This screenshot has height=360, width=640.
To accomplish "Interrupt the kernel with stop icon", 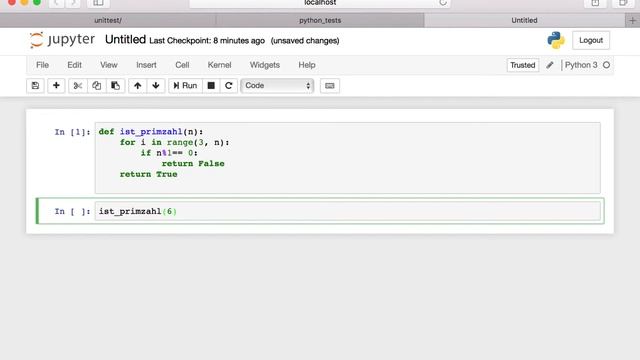I will coord(211,86).
